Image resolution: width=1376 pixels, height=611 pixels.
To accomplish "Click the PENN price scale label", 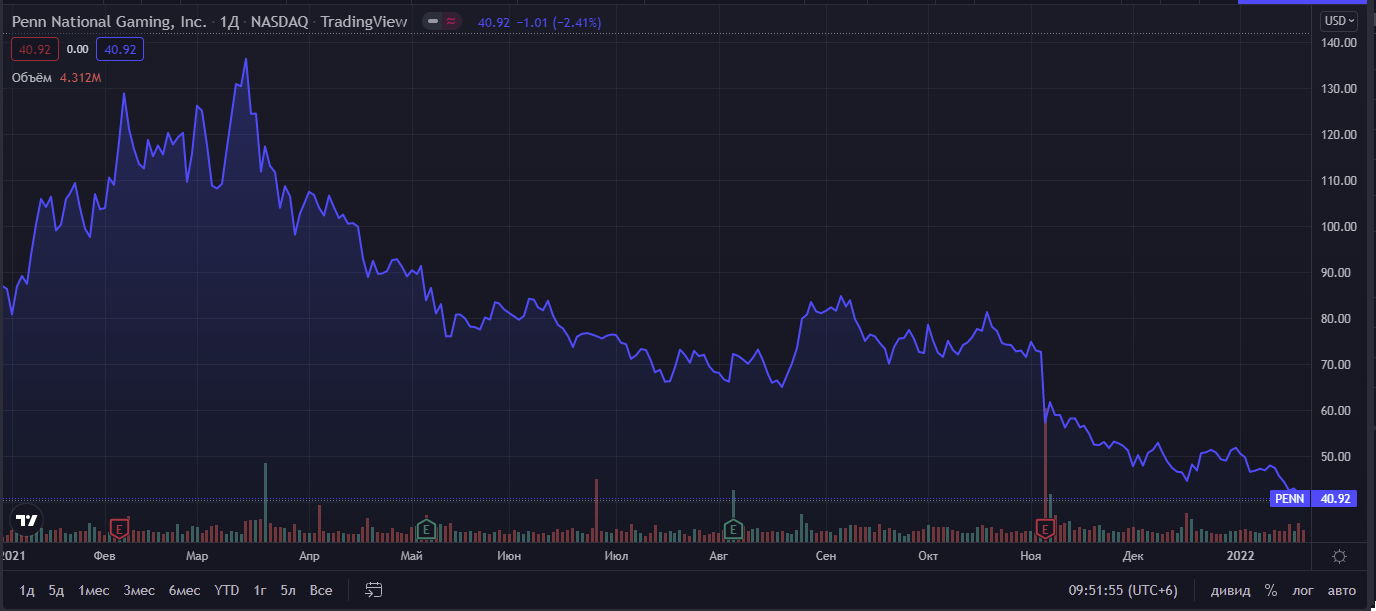I will pyautogui.click(x=1290, y=498).
